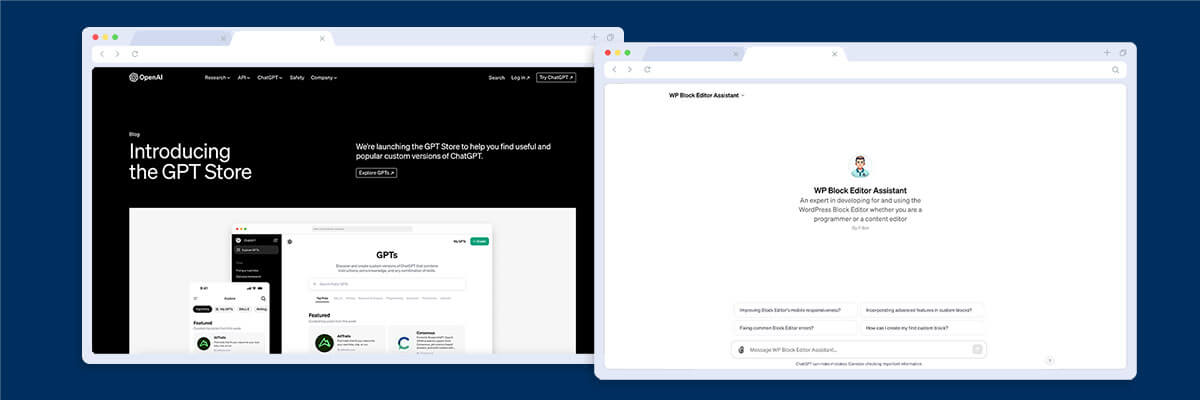1200x400 pixels.
Task: Close the inactive tab in right browser
Action: coord(735,54)
